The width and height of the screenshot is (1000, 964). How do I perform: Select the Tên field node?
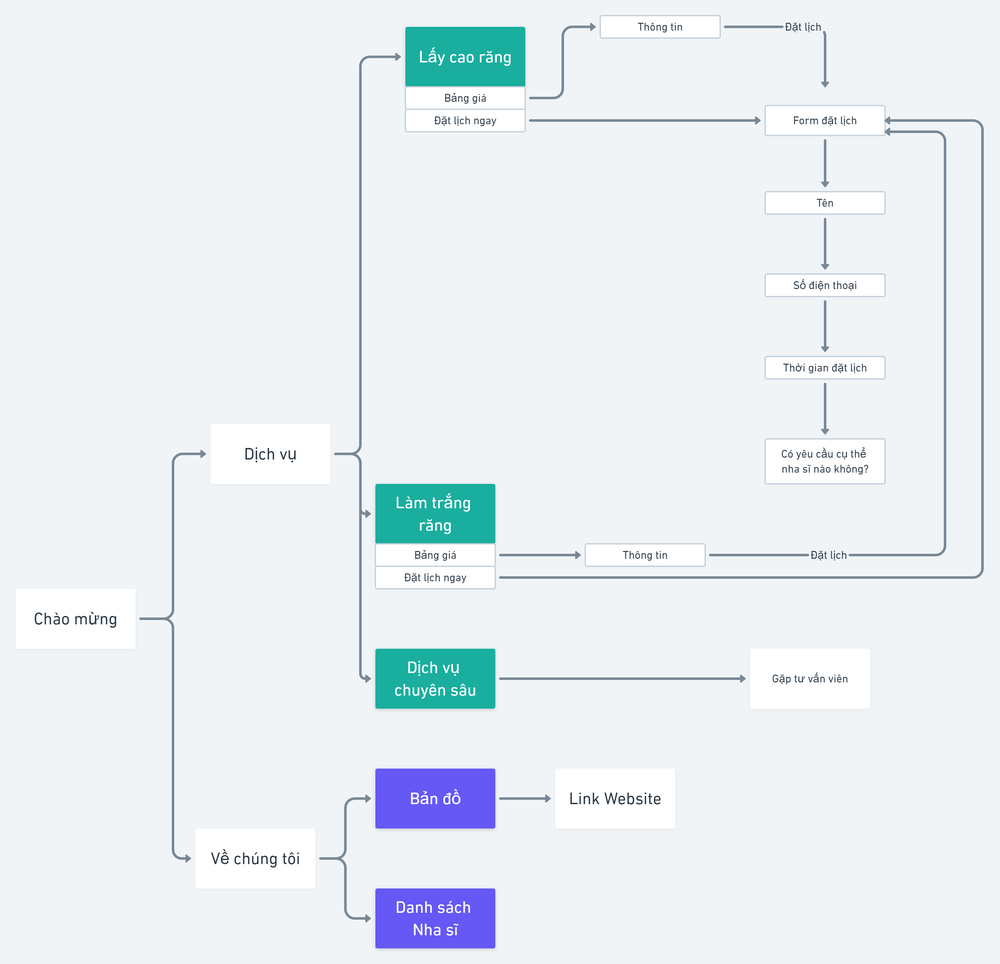(x=825, y=203)
